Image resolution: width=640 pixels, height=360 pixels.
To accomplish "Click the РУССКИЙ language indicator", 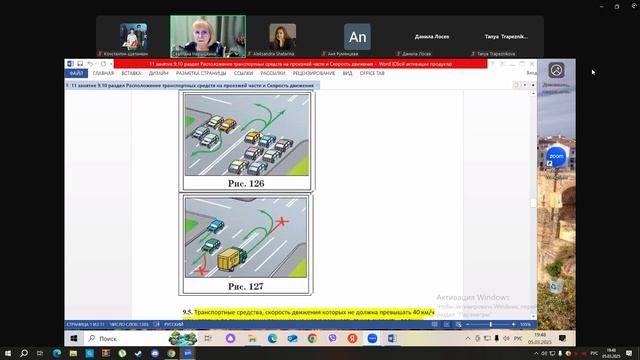I will tap(174, 324).
